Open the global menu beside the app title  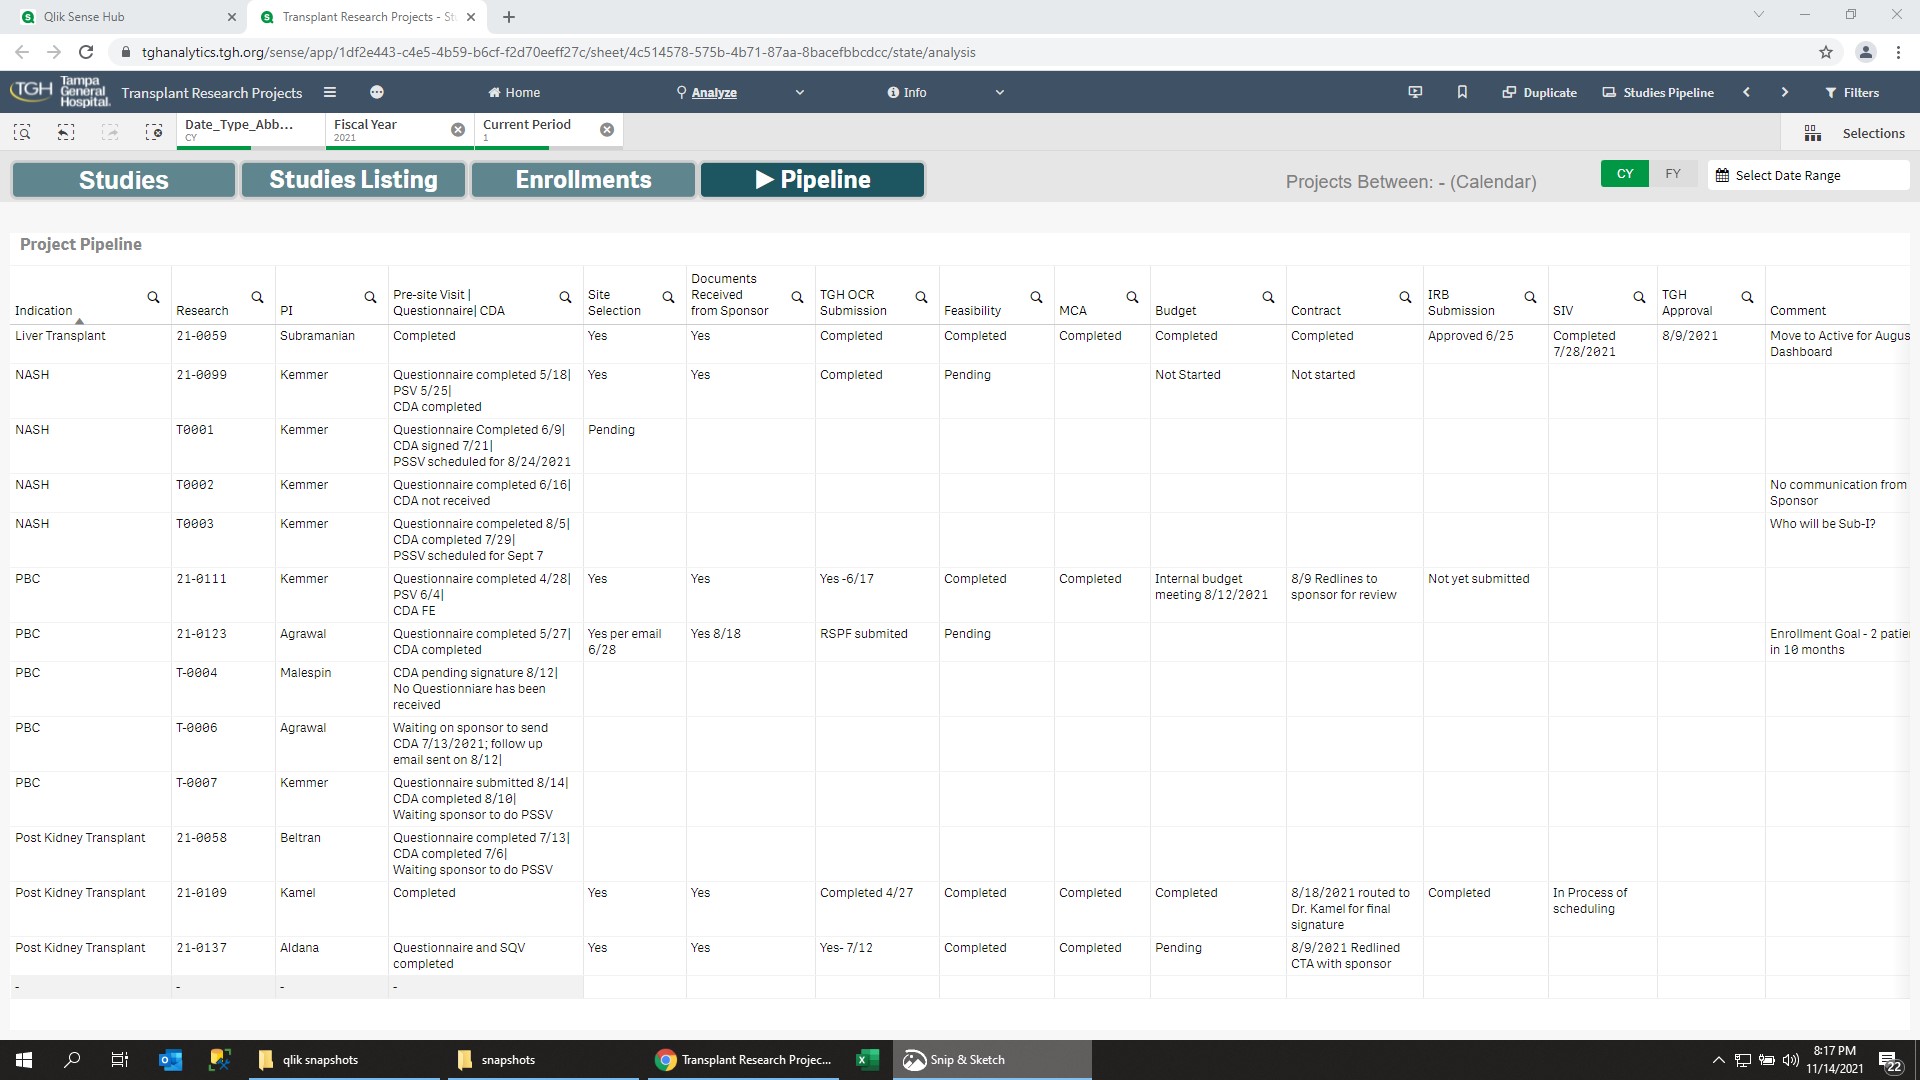(x=377, y=91)
